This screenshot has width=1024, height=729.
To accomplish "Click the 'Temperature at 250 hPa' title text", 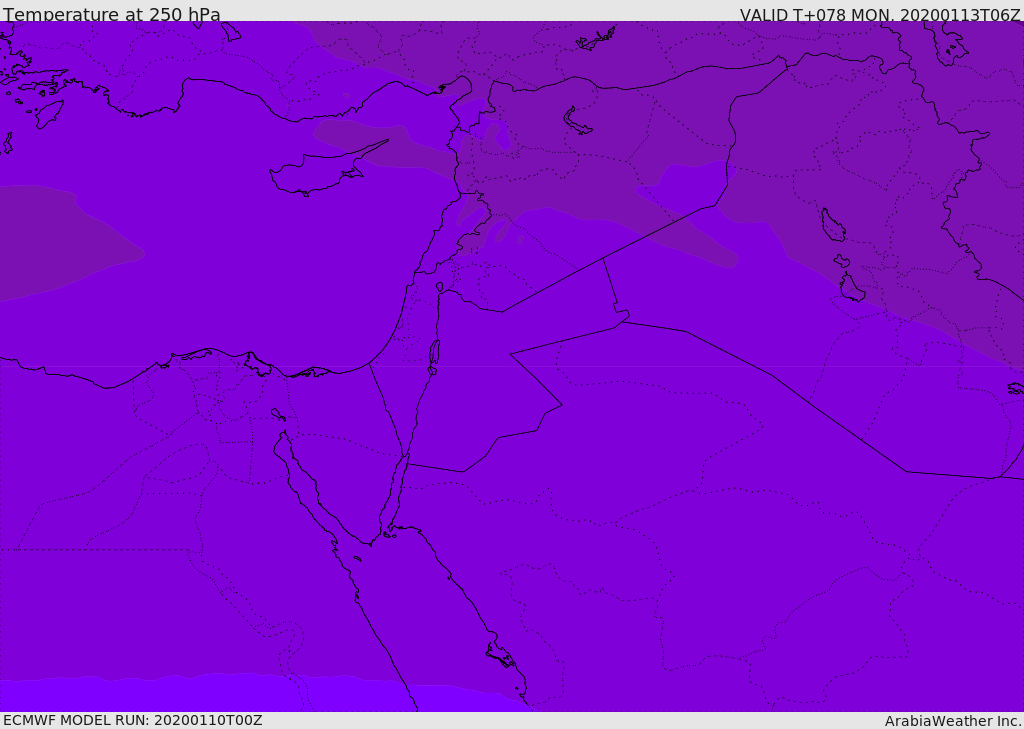I will click(112, 14).
